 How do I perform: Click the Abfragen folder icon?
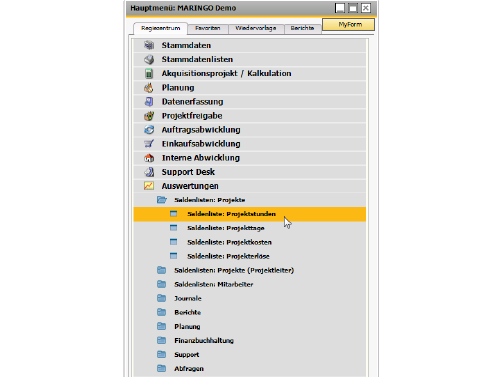[162, 368]
